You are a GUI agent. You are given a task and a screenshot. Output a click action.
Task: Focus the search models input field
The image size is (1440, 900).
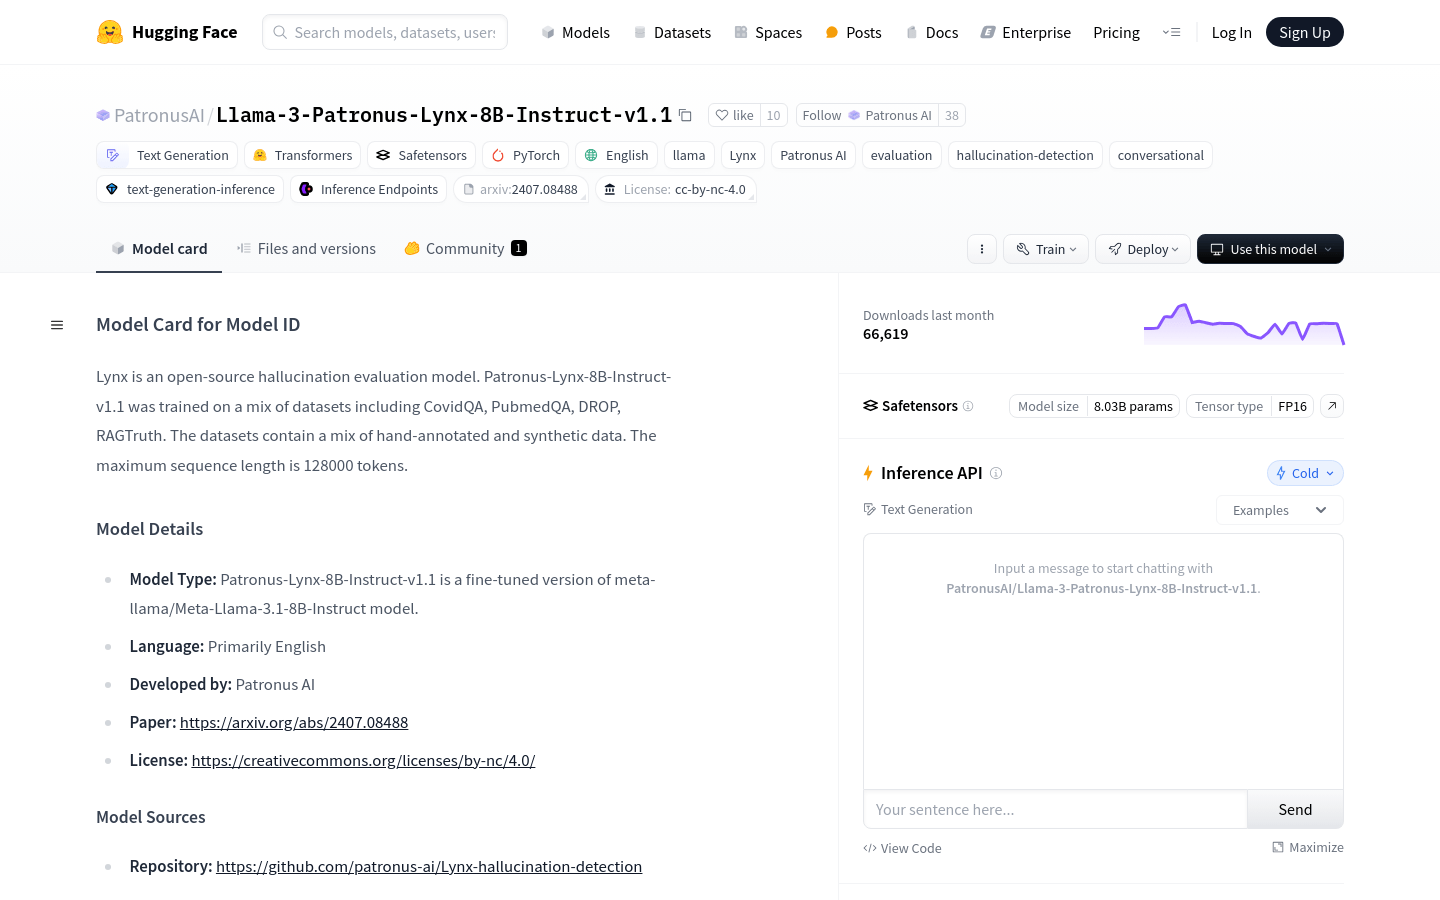pyautogui.click(x=385, y=32)
